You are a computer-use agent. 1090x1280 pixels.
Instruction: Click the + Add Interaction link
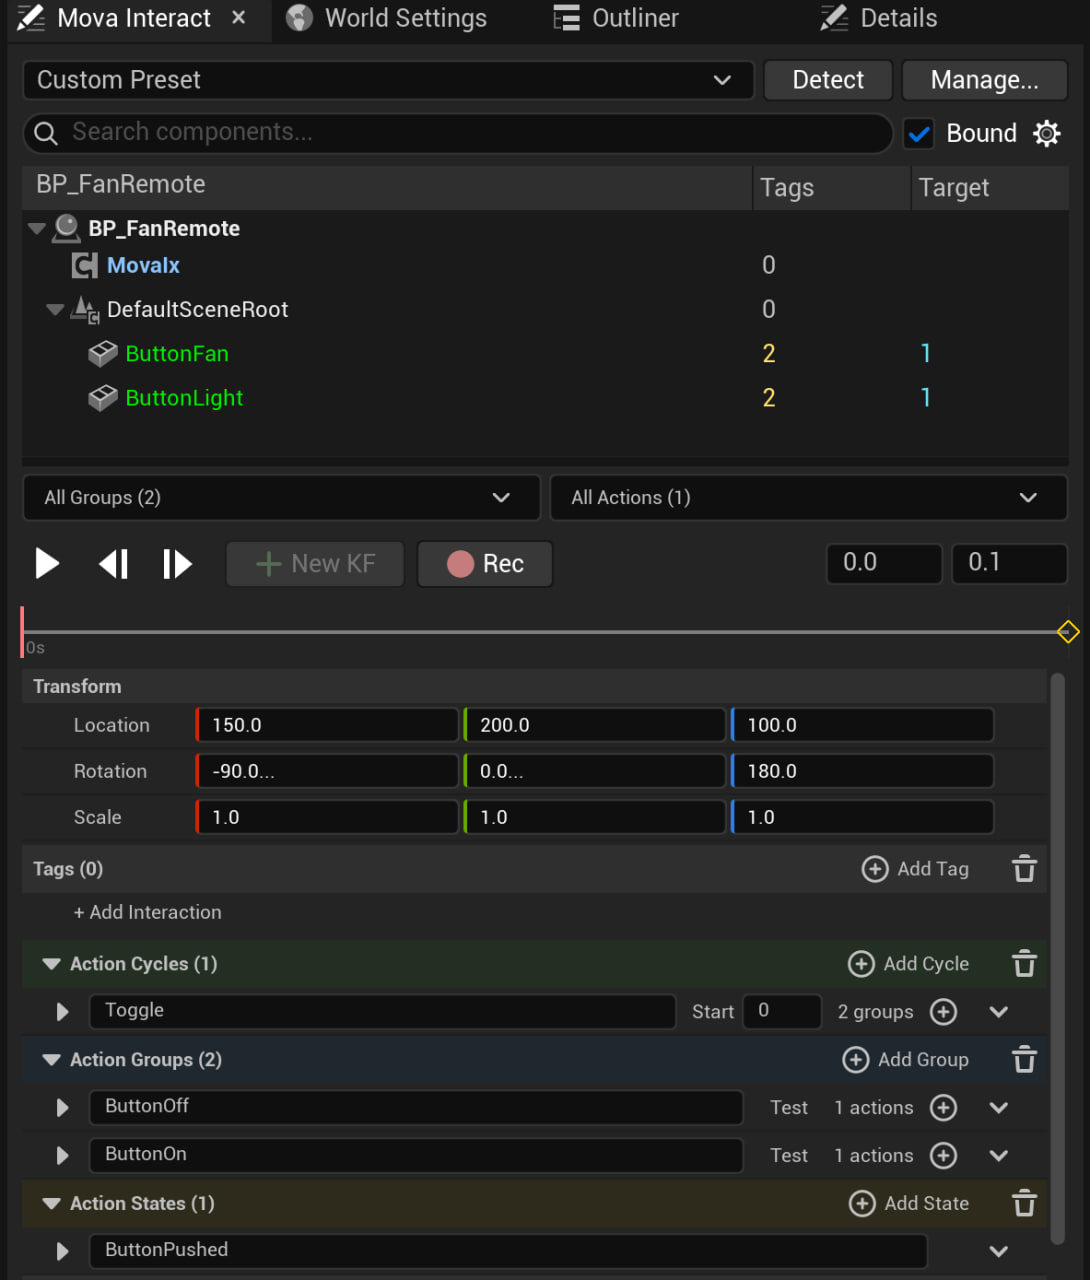[x=147, y=912]
